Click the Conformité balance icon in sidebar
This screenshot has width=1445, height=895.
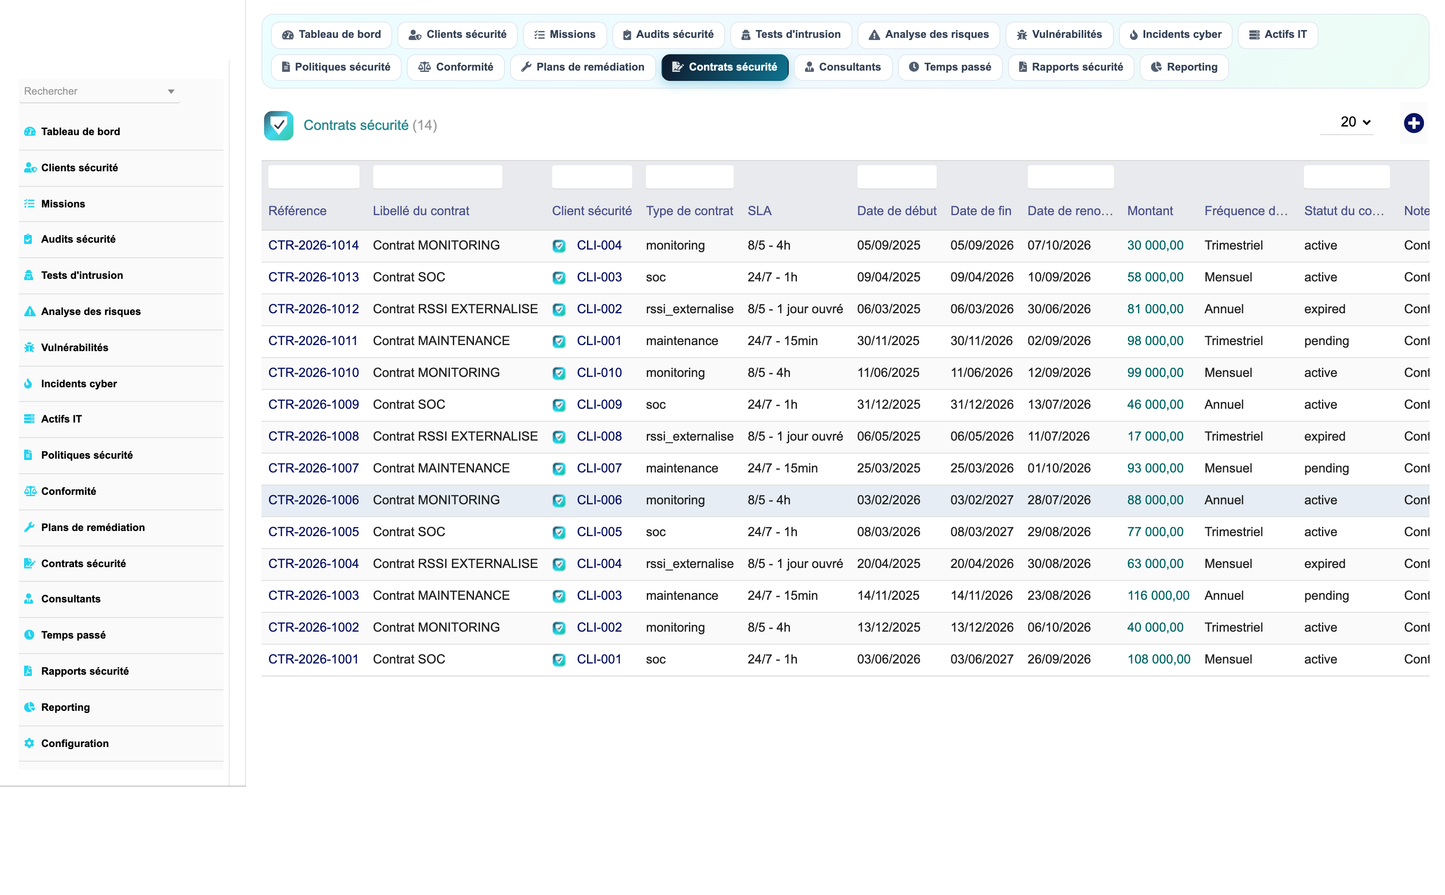30,492
